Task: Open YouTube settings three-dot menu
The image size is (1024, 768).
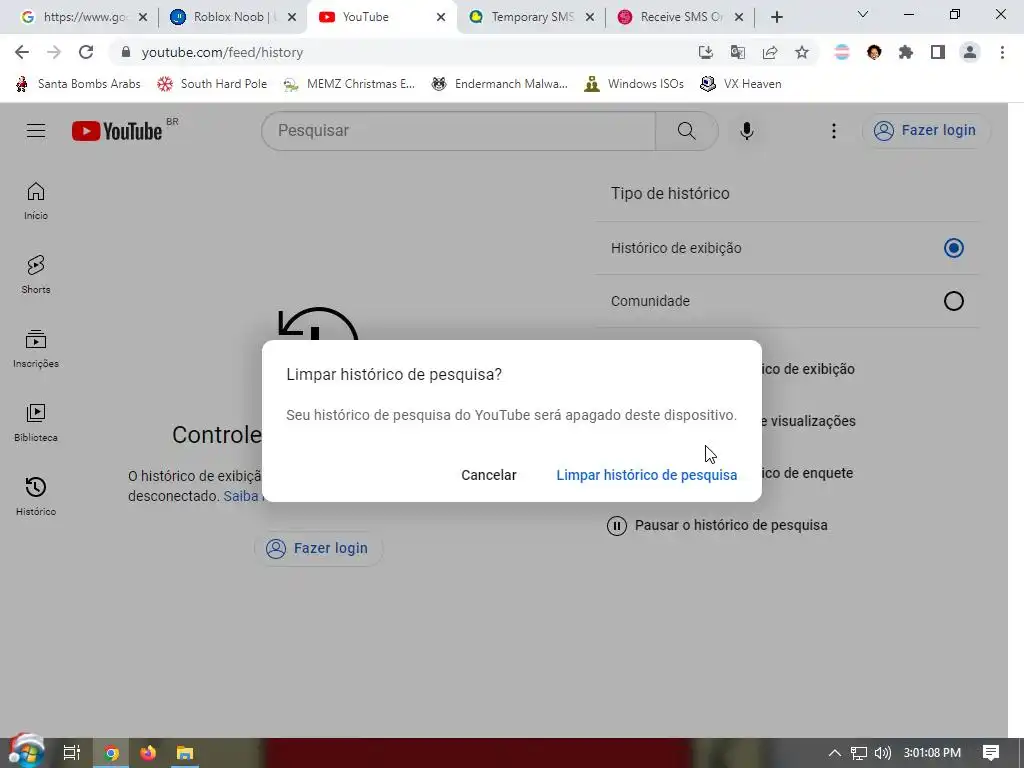Action: click(x=833, y=131)
